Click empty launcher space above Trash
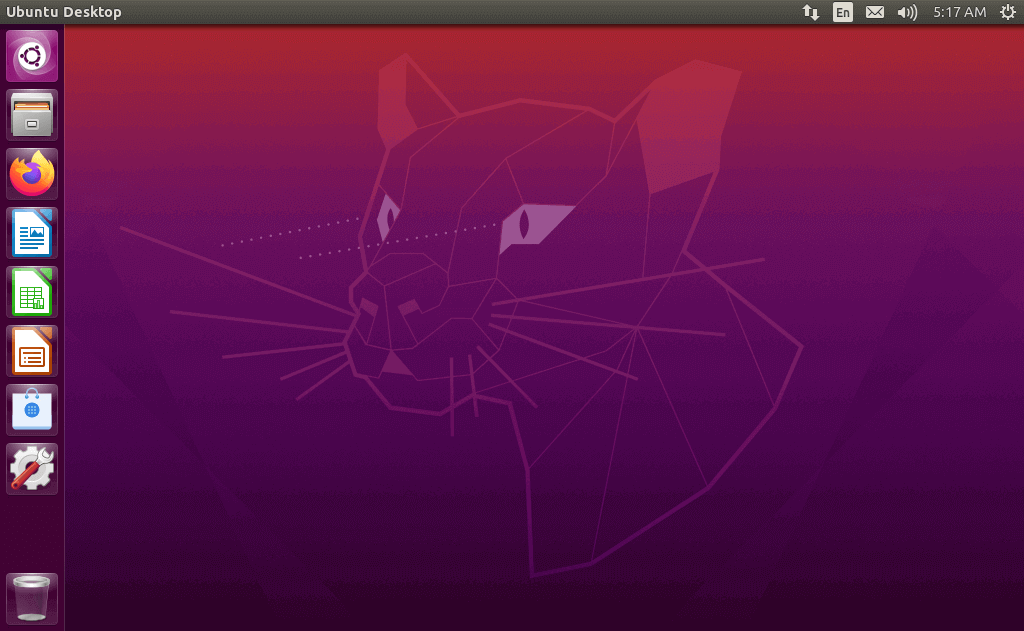Viewport: 1024px width, 631px height. [32, 530]
